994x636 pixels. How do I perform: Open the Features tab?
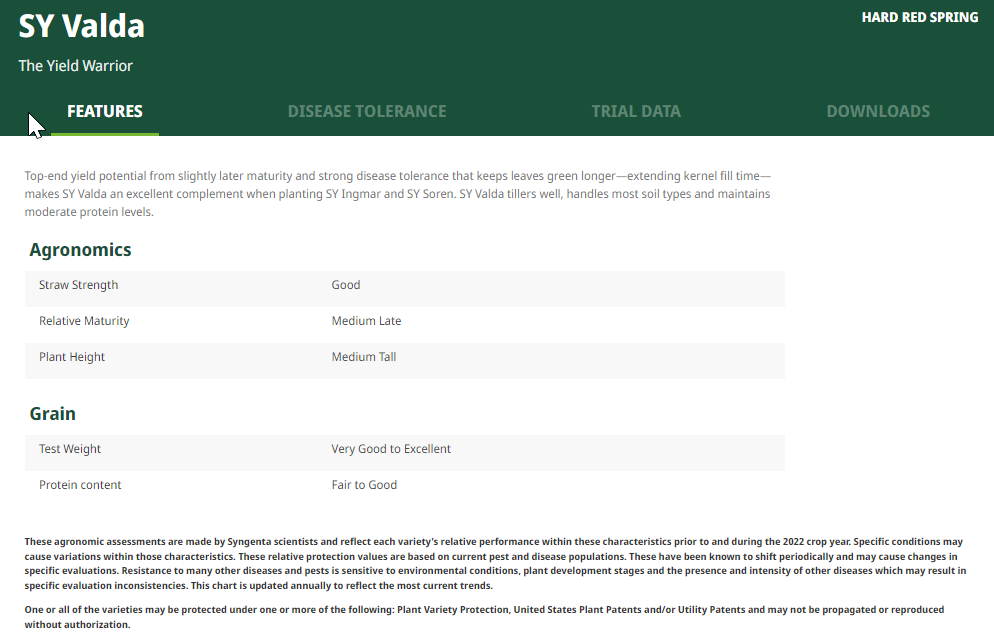(105, 112)
